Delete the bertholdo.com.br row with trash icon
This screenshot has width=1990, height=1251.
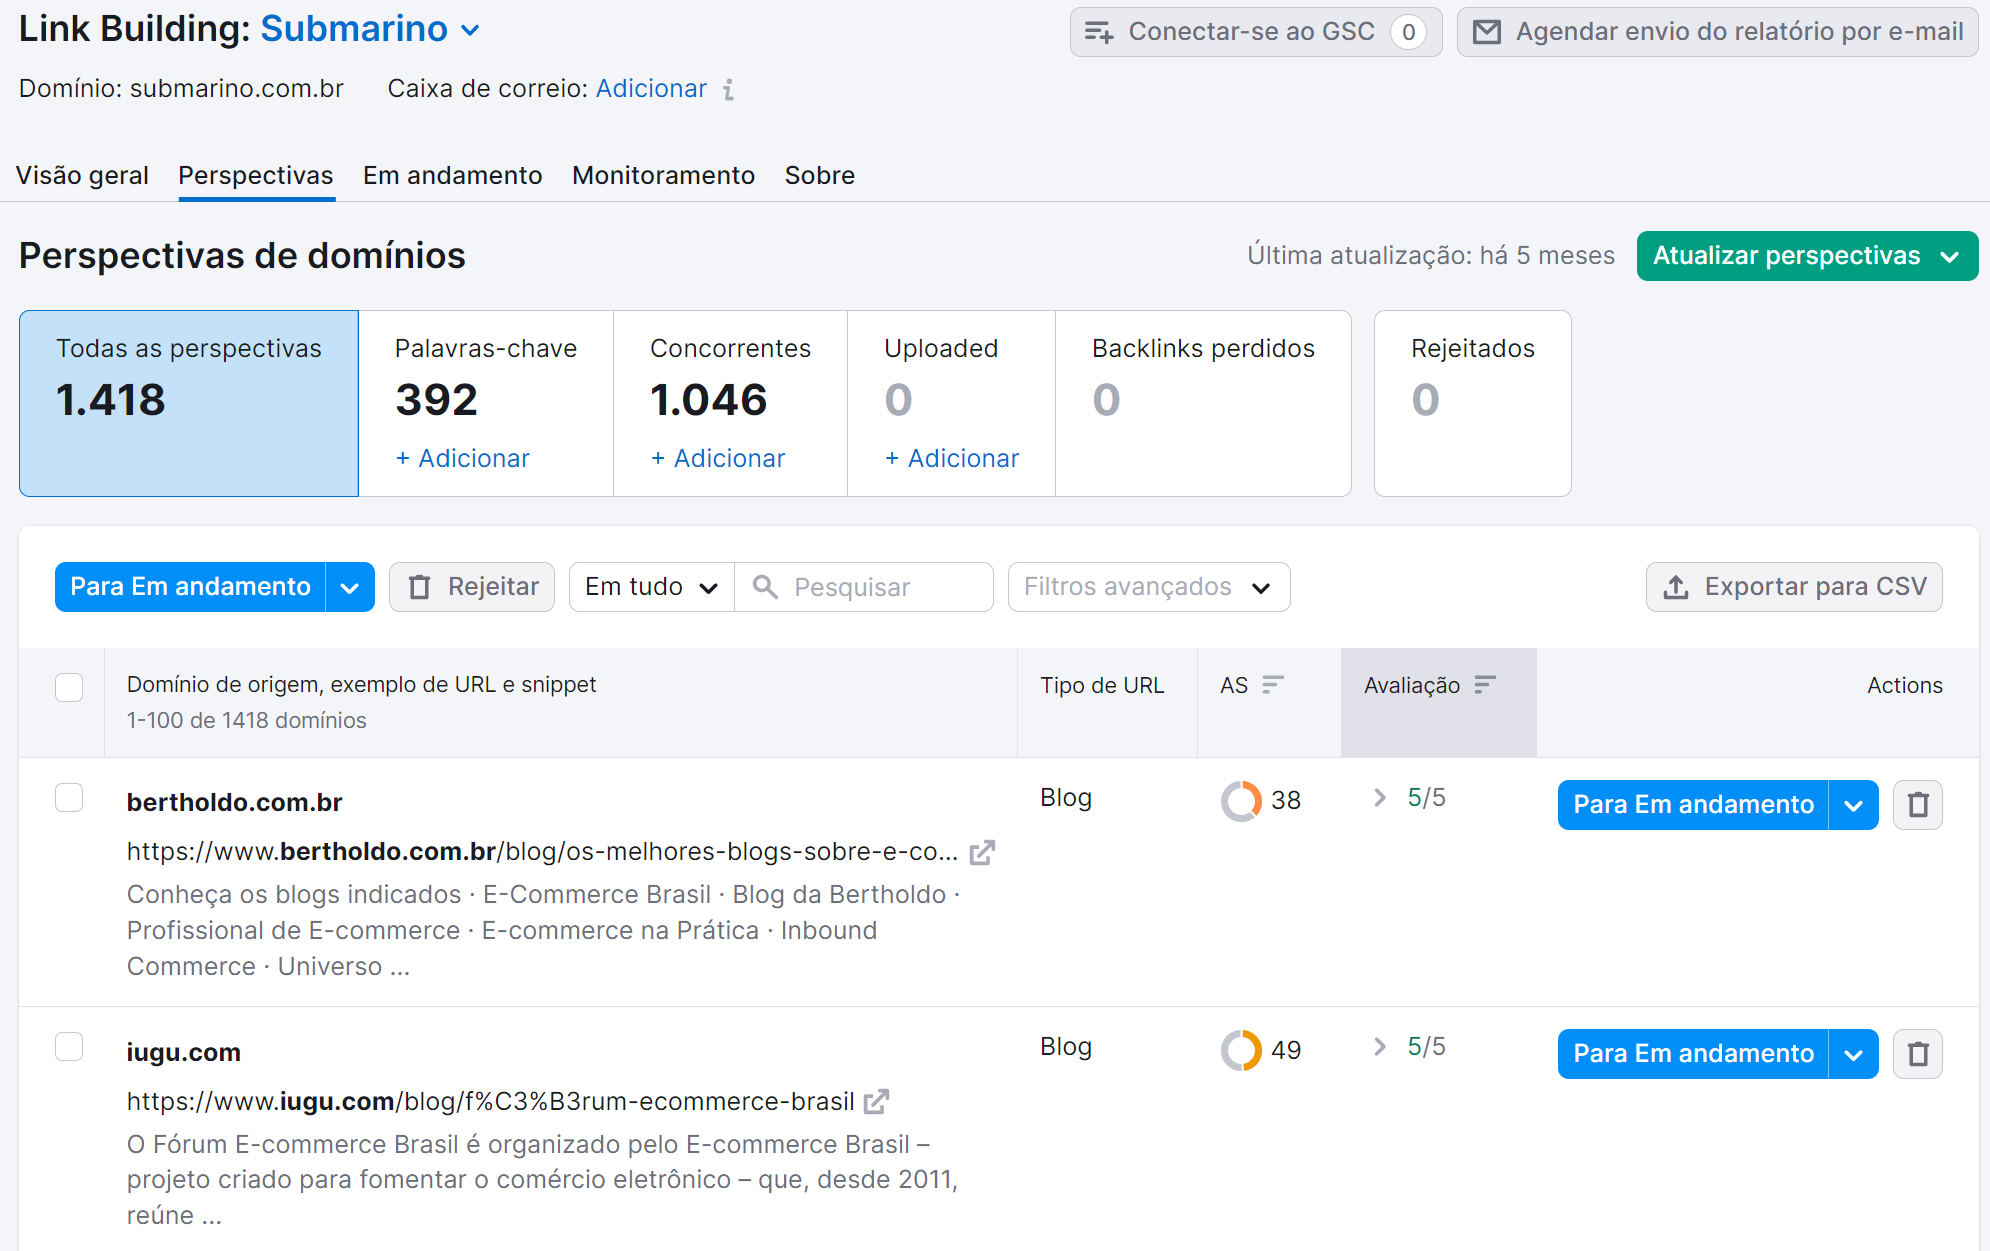tap(1918, 805)
